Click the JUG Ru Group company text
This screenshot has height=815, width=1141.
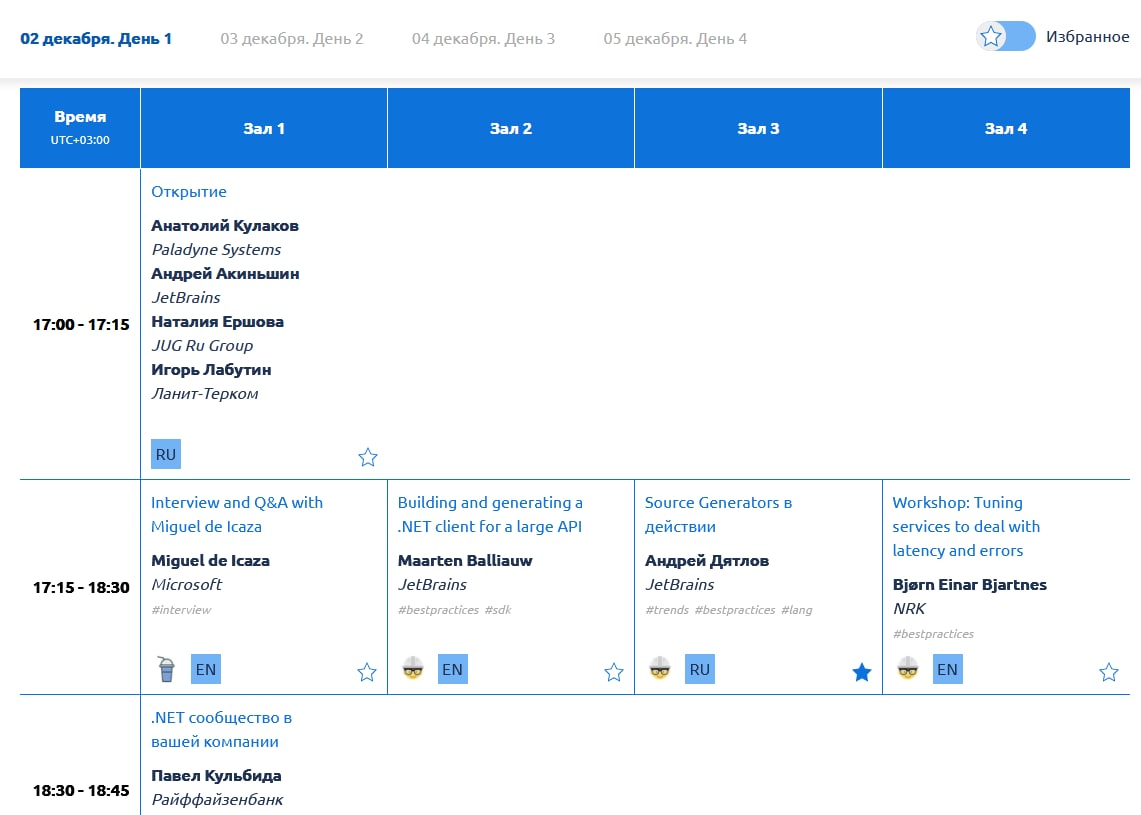[202, 346]
